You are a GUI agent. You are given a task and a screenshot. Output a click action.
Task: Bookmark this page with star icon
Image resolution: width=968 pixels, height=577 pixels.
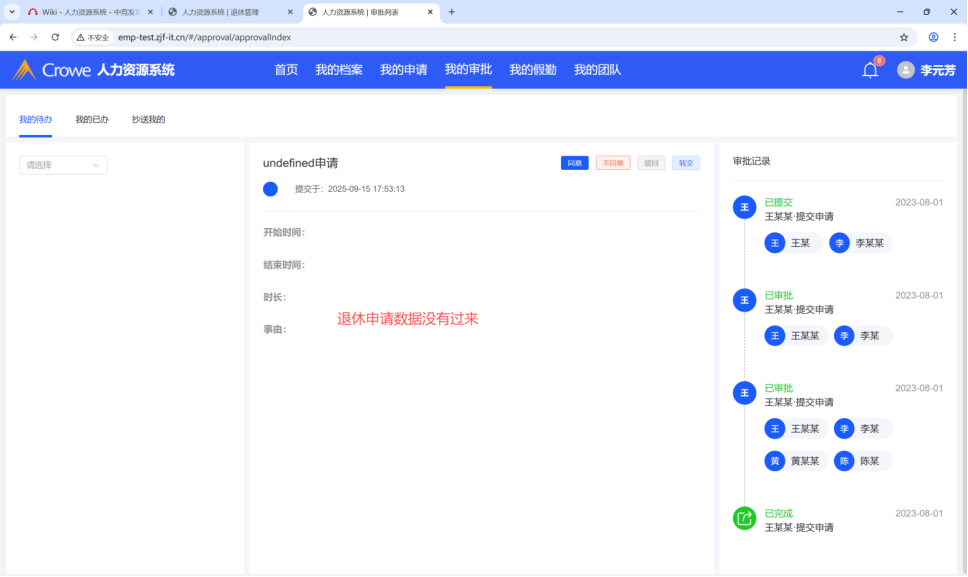904,37
